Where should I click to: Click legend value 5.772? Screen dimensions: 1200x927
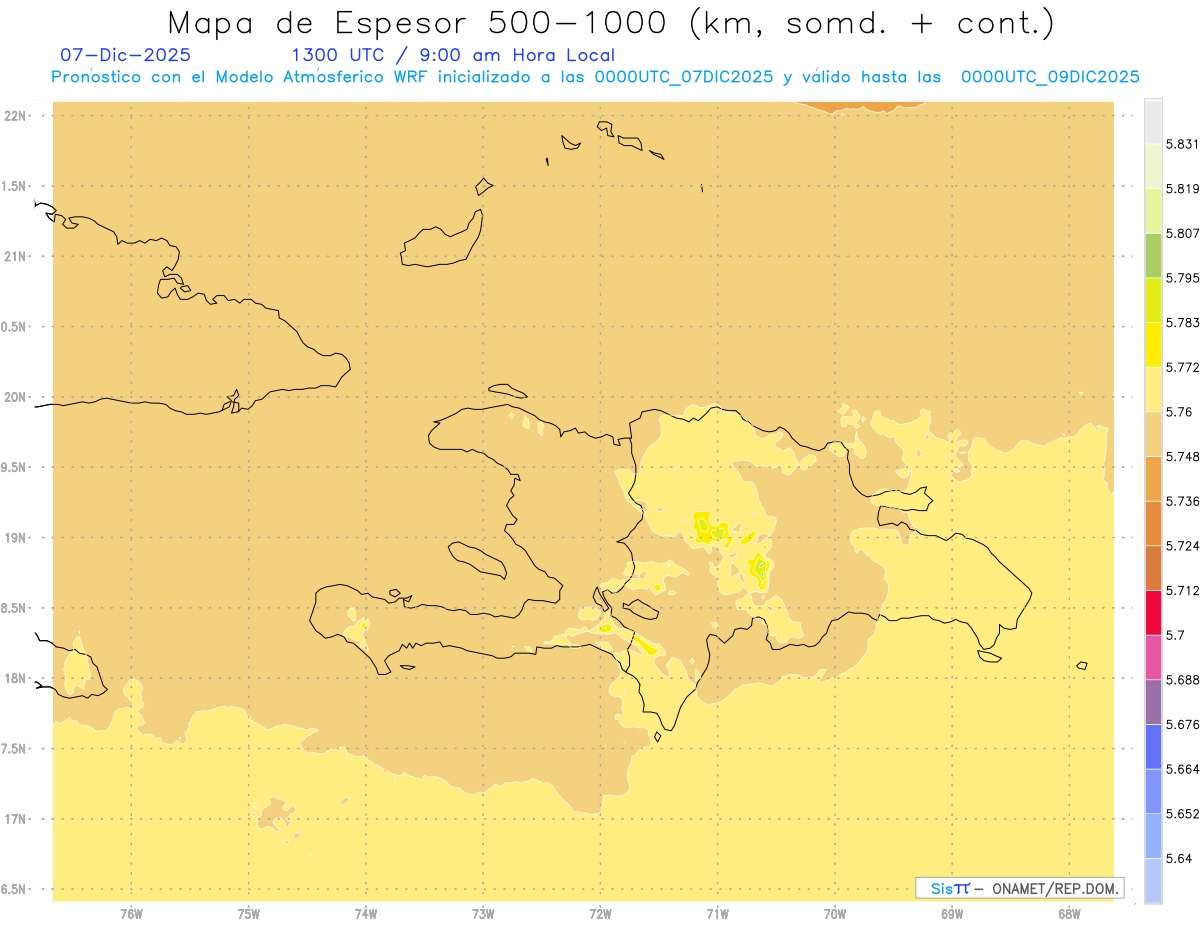1182,367
